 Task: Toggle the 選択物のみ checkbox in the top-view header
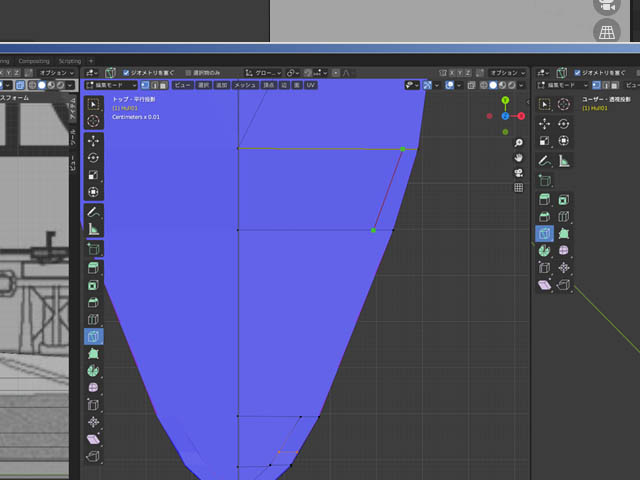188,73
